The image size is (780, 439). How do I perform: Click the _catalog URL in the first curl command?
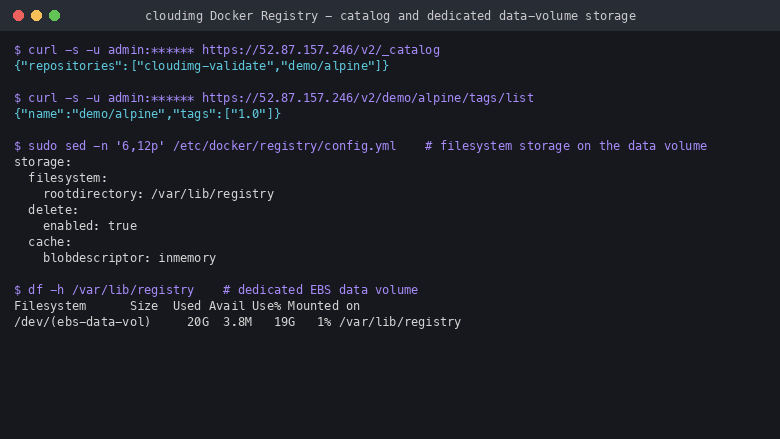pyautogui.click(x=321, y=50)
